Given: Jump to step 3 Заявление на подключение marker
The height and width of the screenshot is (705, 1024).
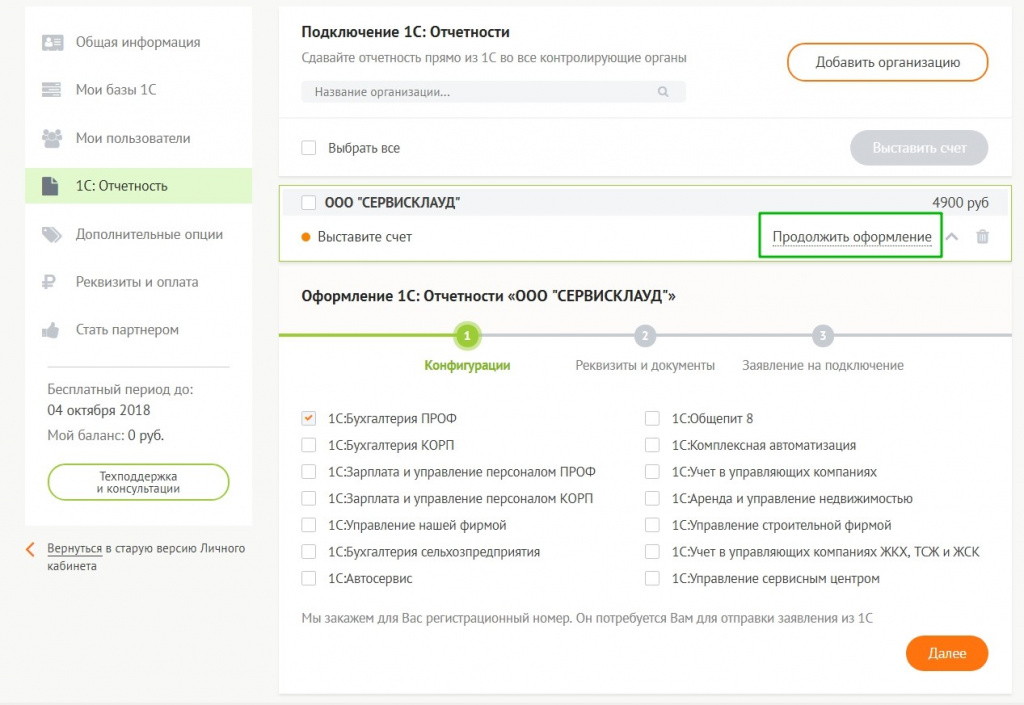Looking at the screenshot, I should (x=823, y=336).
